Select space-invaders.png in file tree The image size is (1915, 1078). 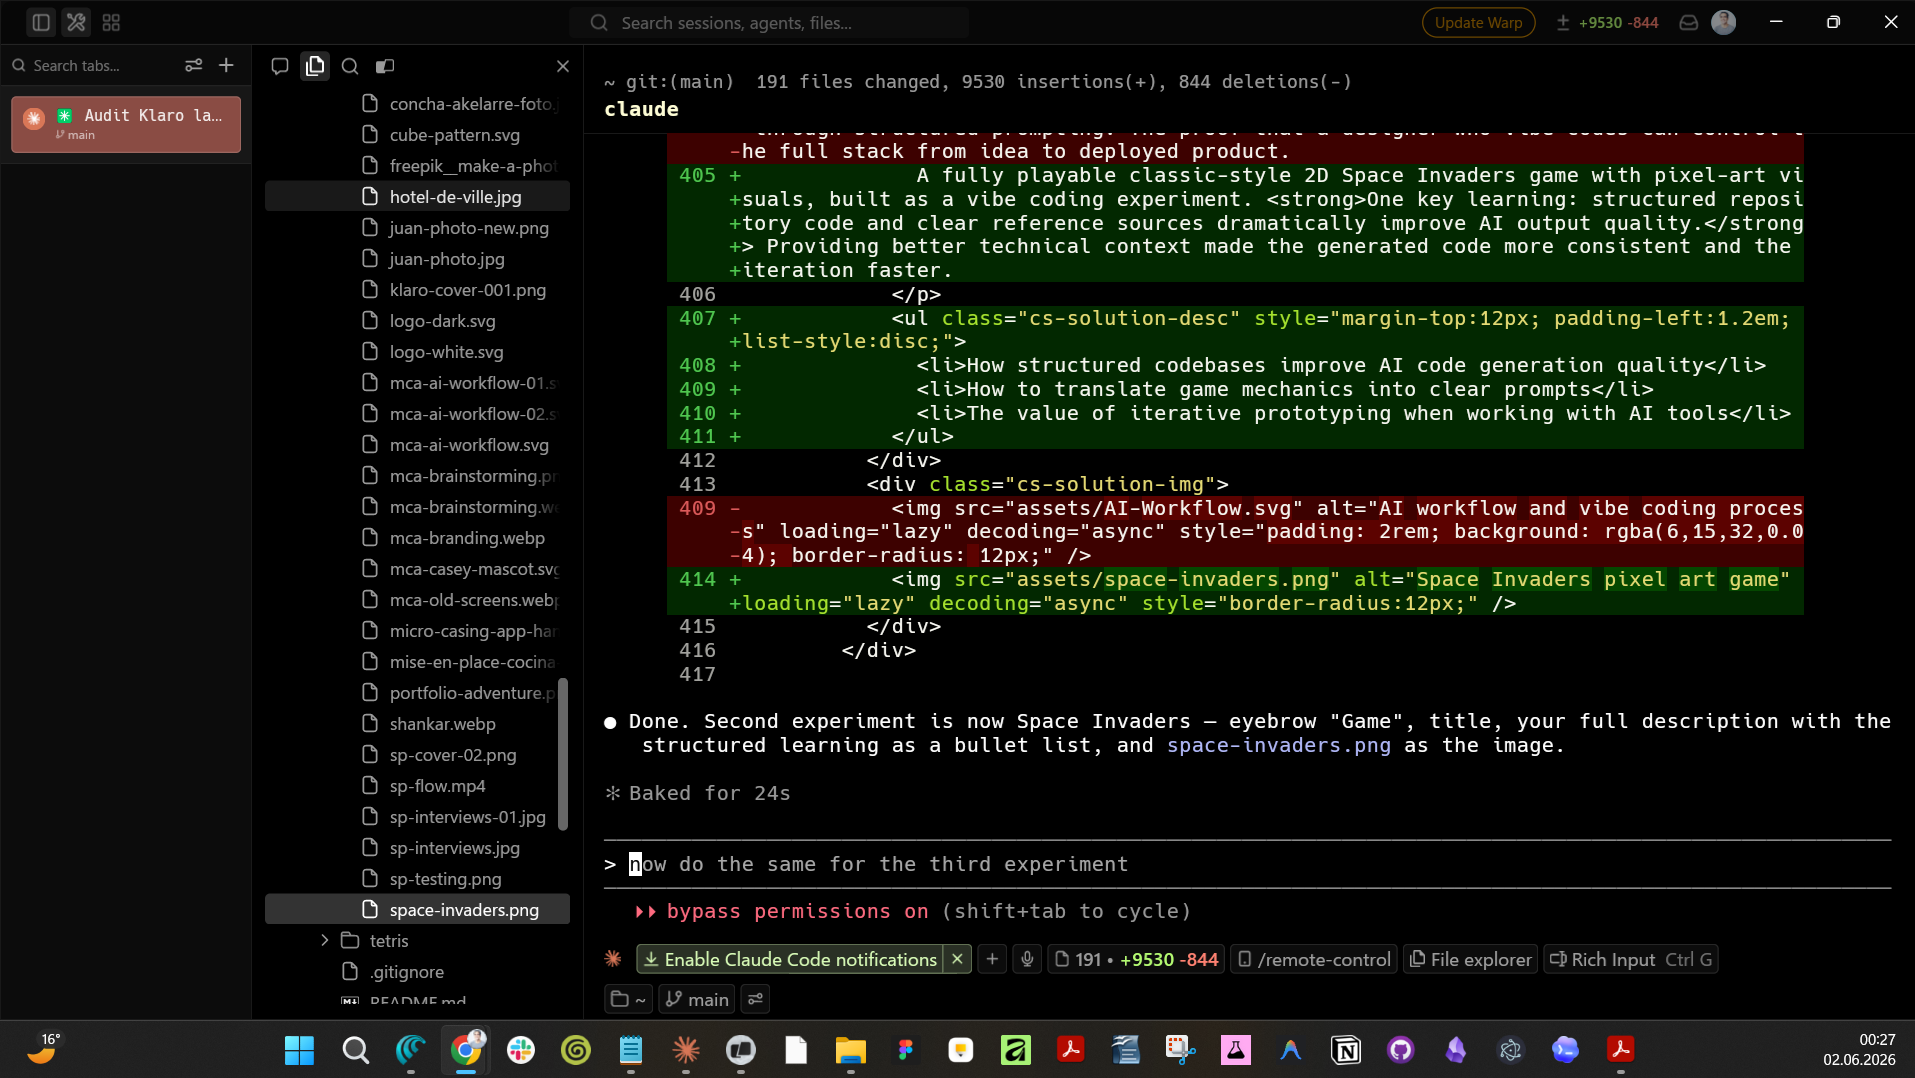tap(417, 910)
